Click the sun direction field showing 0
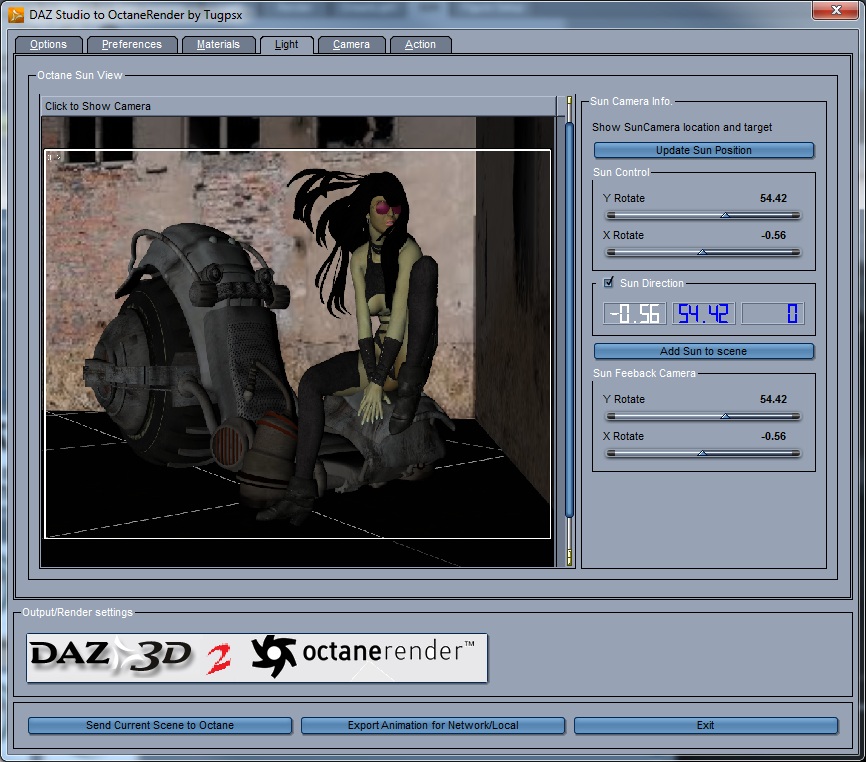 (773, 314)
